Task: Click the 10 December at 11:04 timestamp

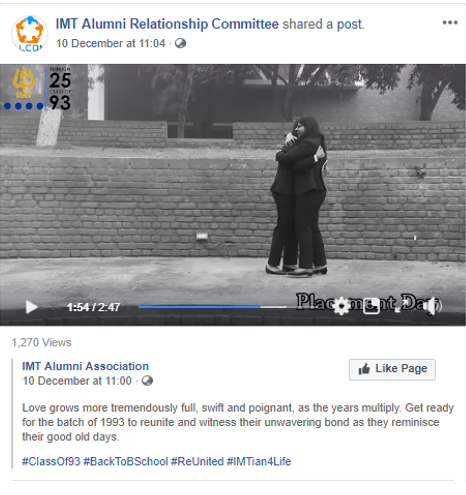Action: click(x=111, y=43)
